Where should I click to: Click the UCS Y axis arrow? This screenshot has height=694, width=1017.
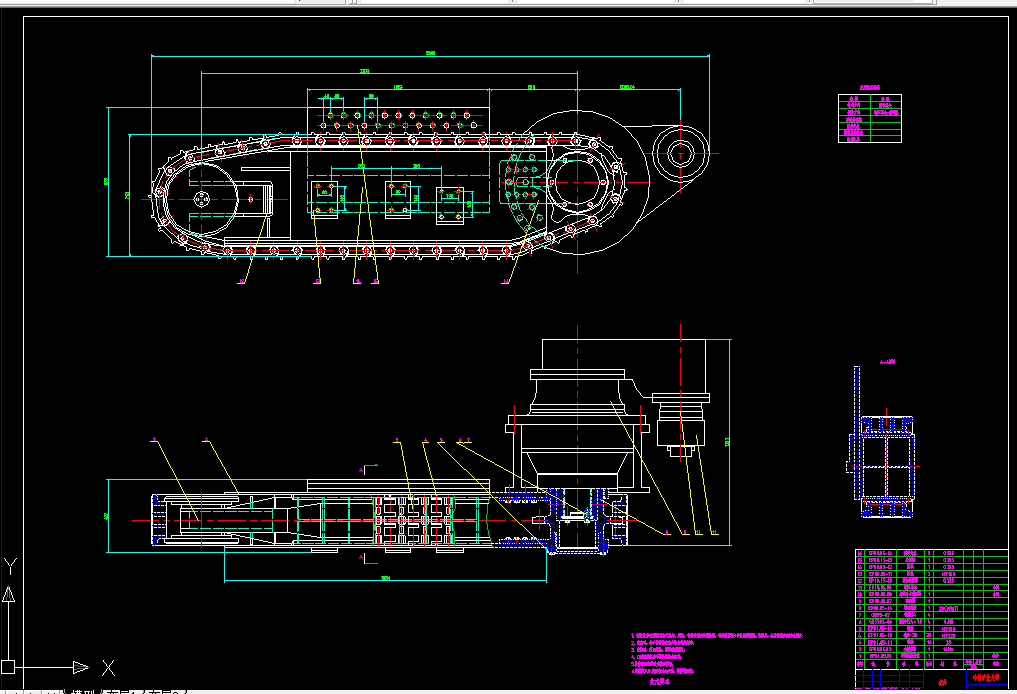click(8, 593)
